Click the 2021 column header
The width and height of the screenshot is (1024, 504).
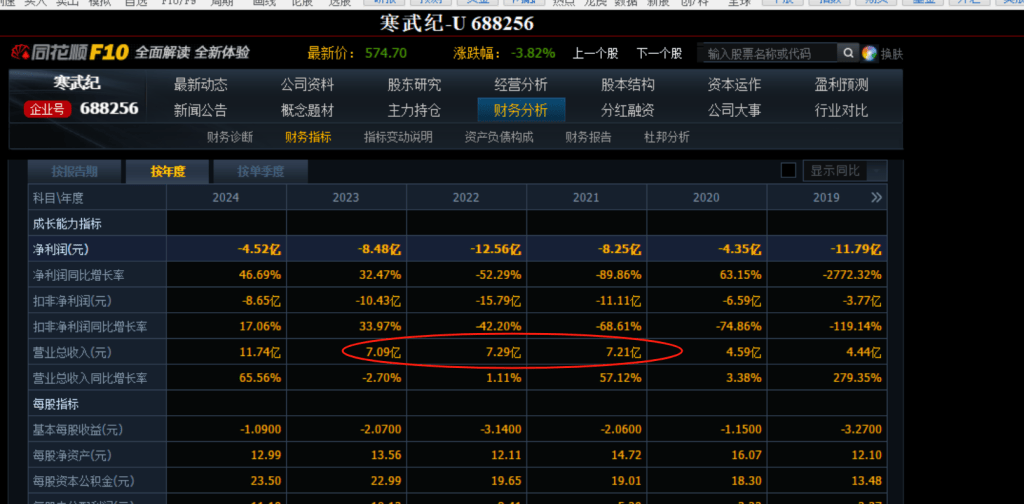(586, 197)
